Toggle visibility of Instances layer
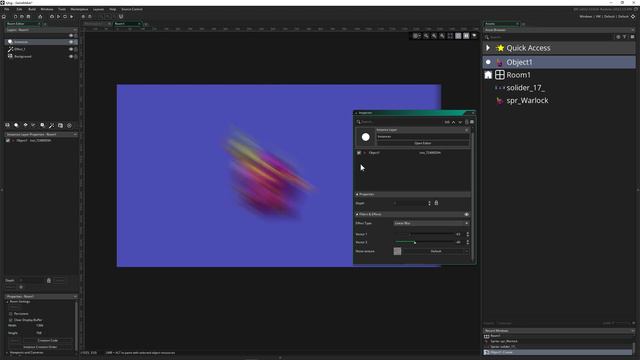 pyautogui.click(x=71, y=42)
